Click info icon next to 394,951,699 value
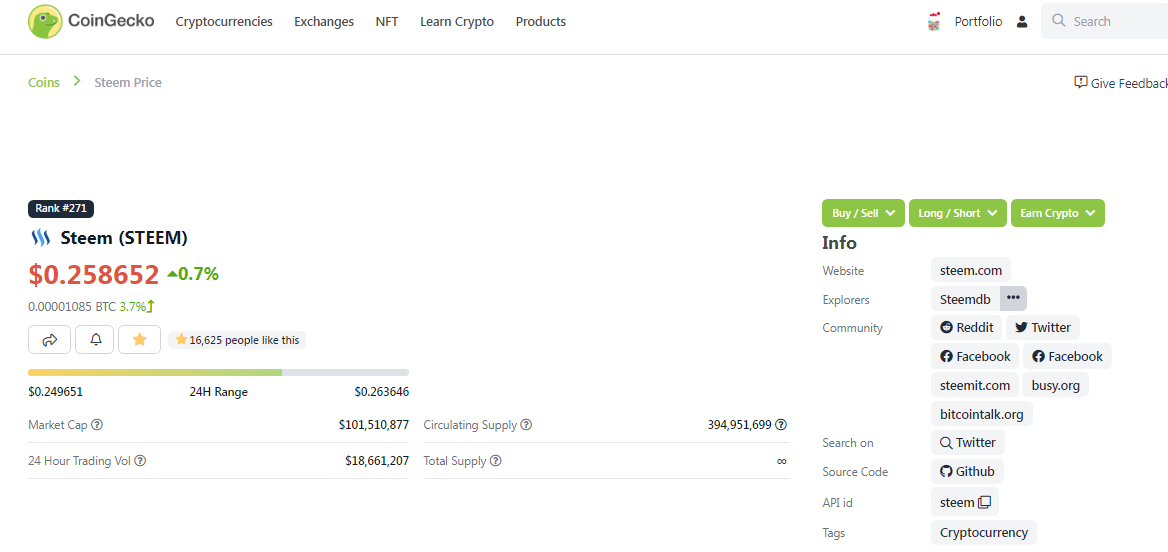 pyautogui.click(x=781, y=425)
